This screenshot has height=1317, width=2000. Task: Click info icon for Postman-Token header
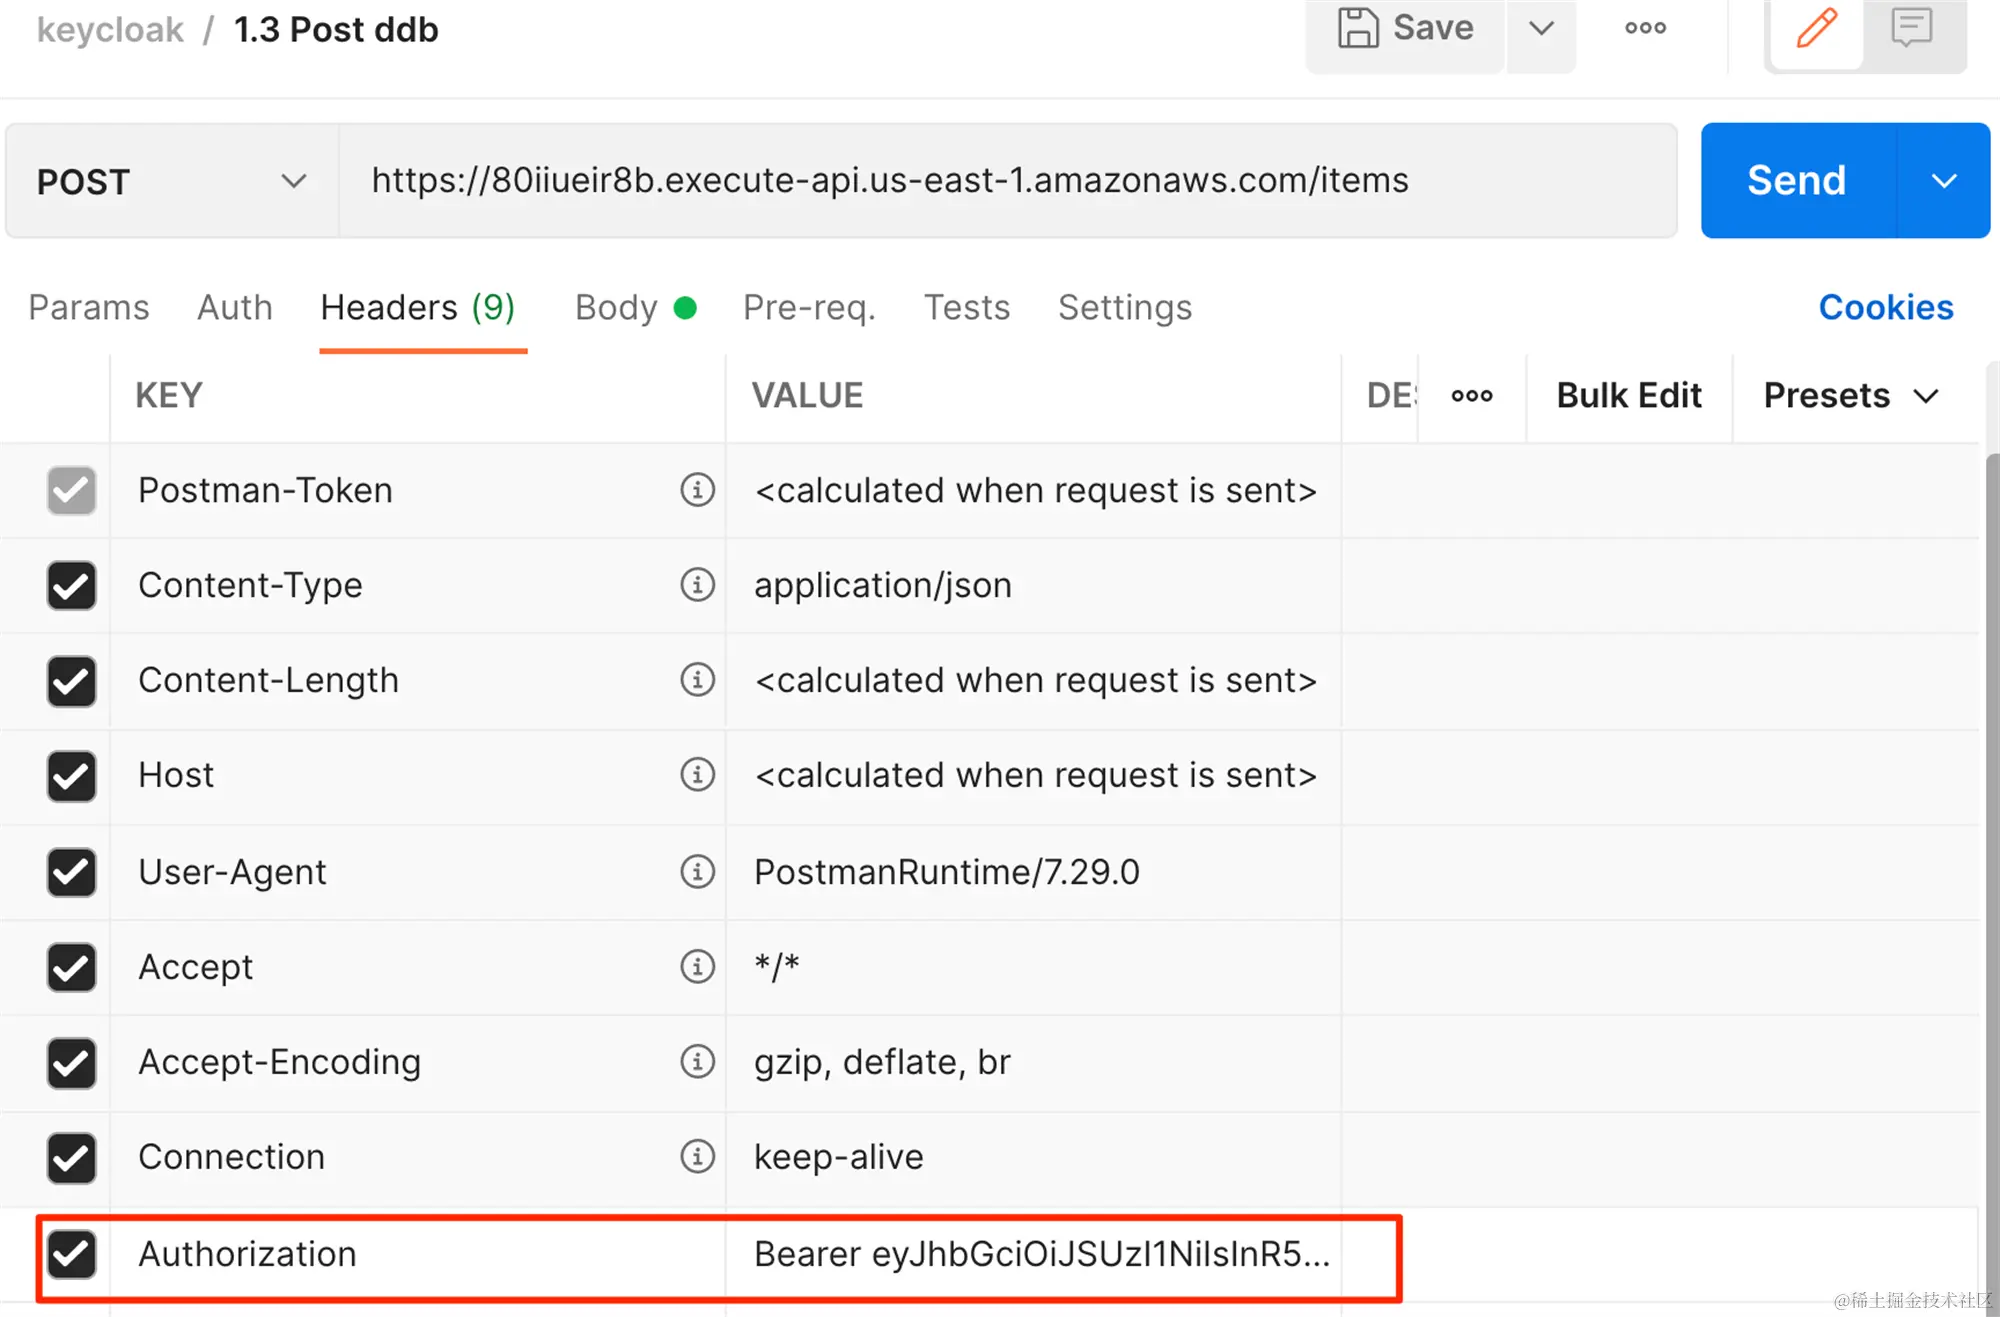[697, 490]
